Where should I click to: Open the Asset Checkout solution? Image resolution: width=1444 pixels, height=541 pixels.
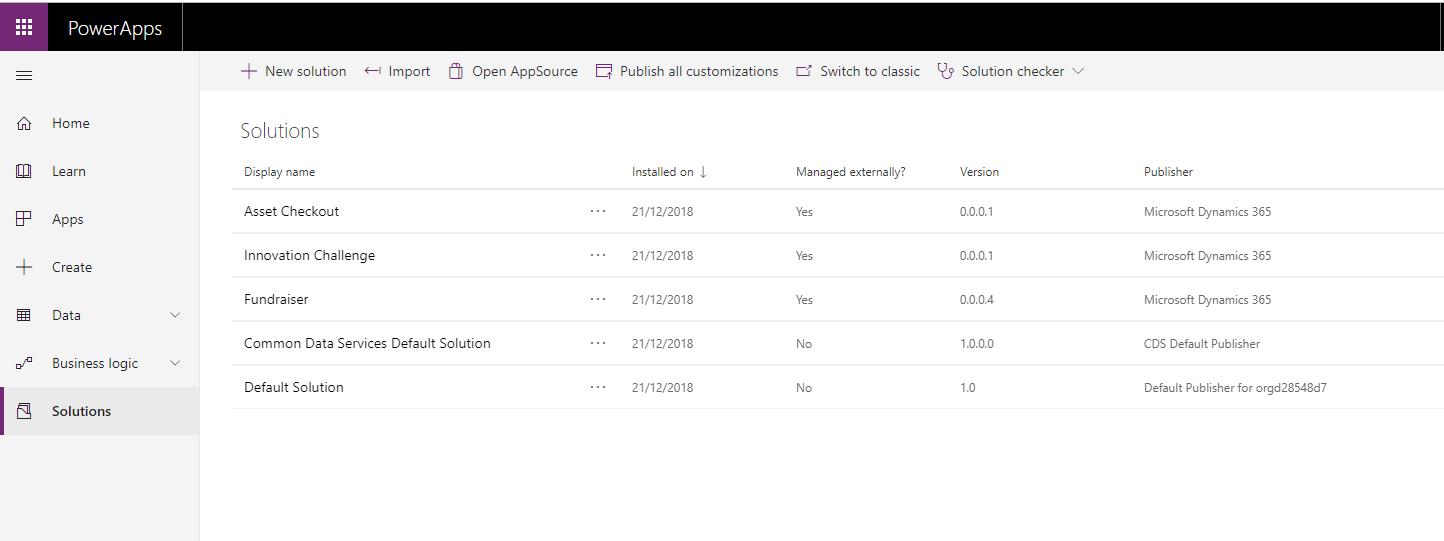point(291,211)
